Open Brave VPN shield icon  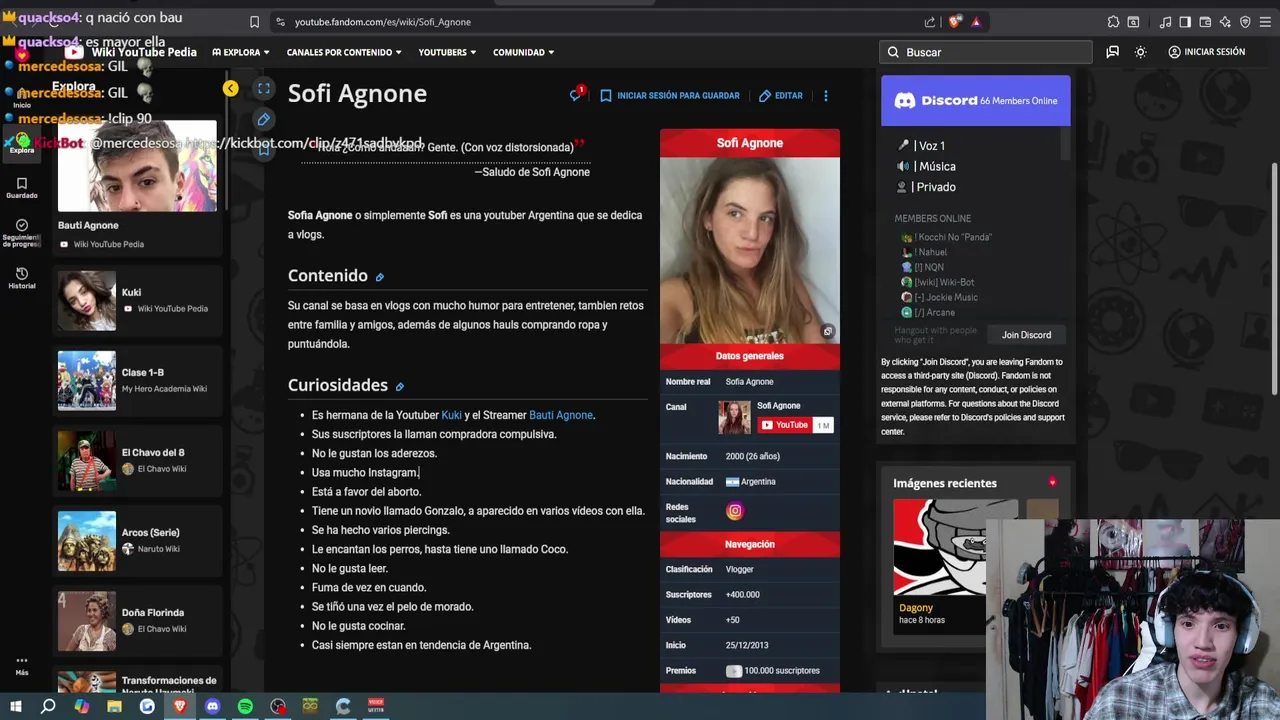[x=1245, y=22]
